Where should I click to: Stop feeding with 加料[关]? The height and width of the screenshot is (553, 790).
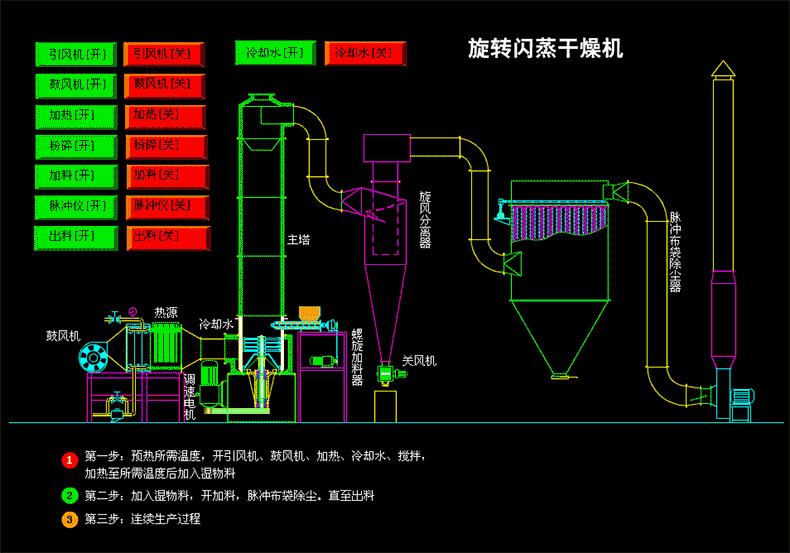tap(165, 177)
